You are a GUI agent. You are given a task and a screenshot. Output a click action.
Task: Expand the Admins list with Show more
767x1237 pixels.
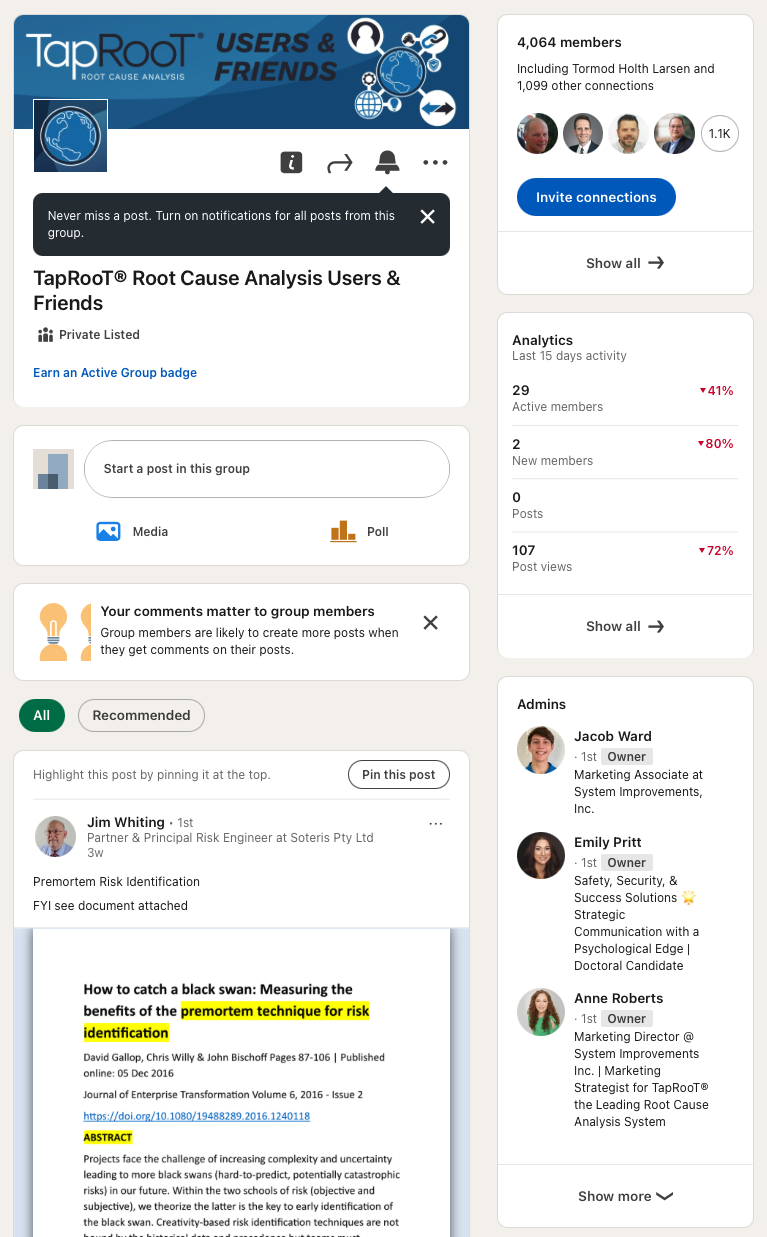pyautogui.click(x=625, y=1196)
